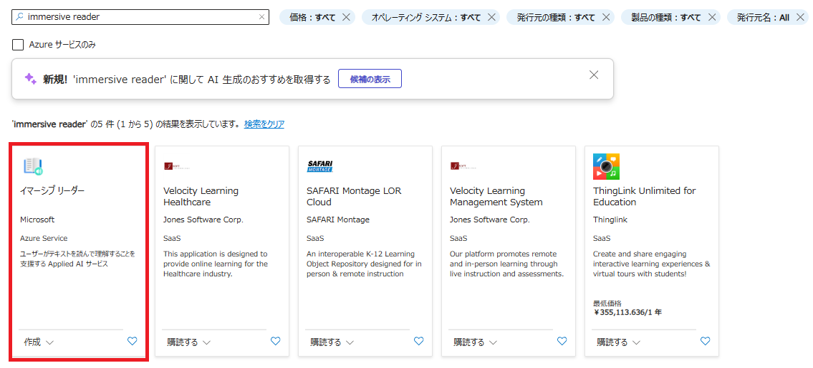Click the Azure Service label
The image size is (813, 368).
coord(44,238)
